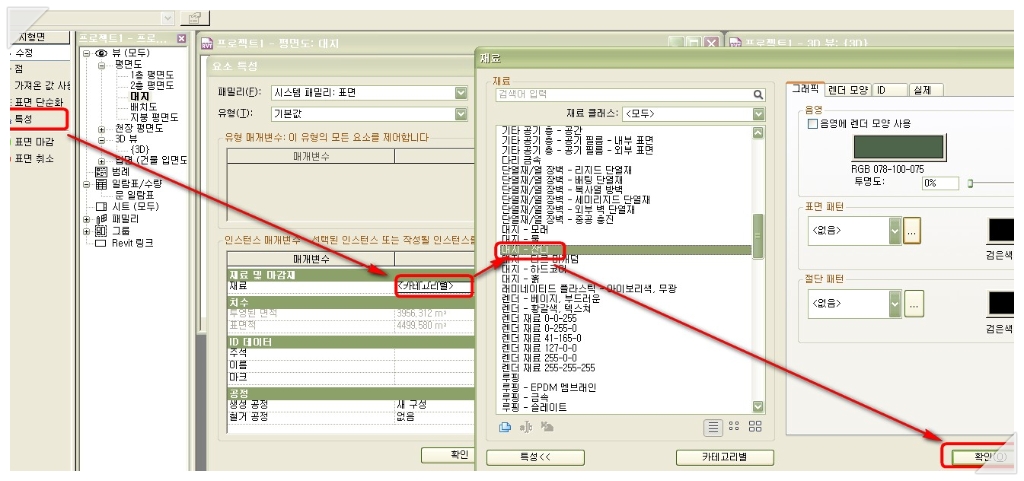Click the 시트 (모두) sheet icon
Screen dimensions: 1024x481
coord(101,206)
